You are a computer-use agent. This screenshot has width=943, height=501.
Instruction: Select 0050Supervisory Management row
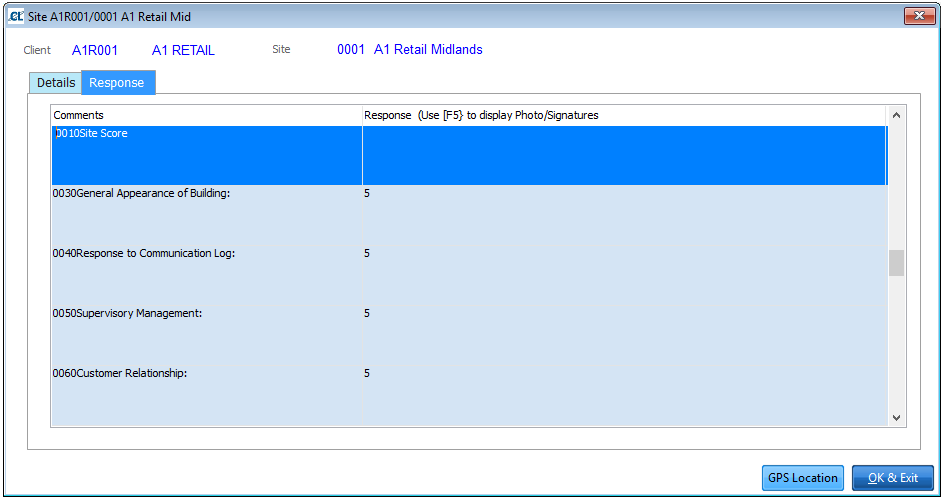[x=469, y=335]
